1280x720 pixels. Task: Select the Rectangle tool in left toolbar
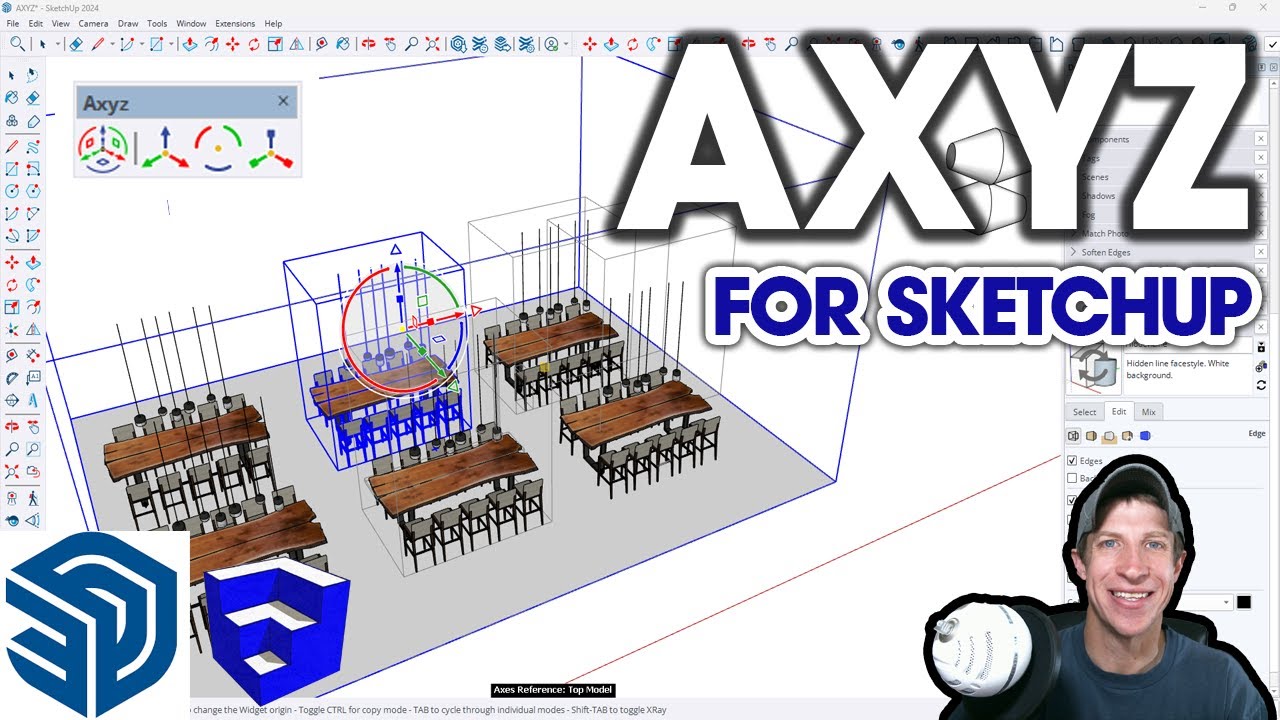click(11, 168)
